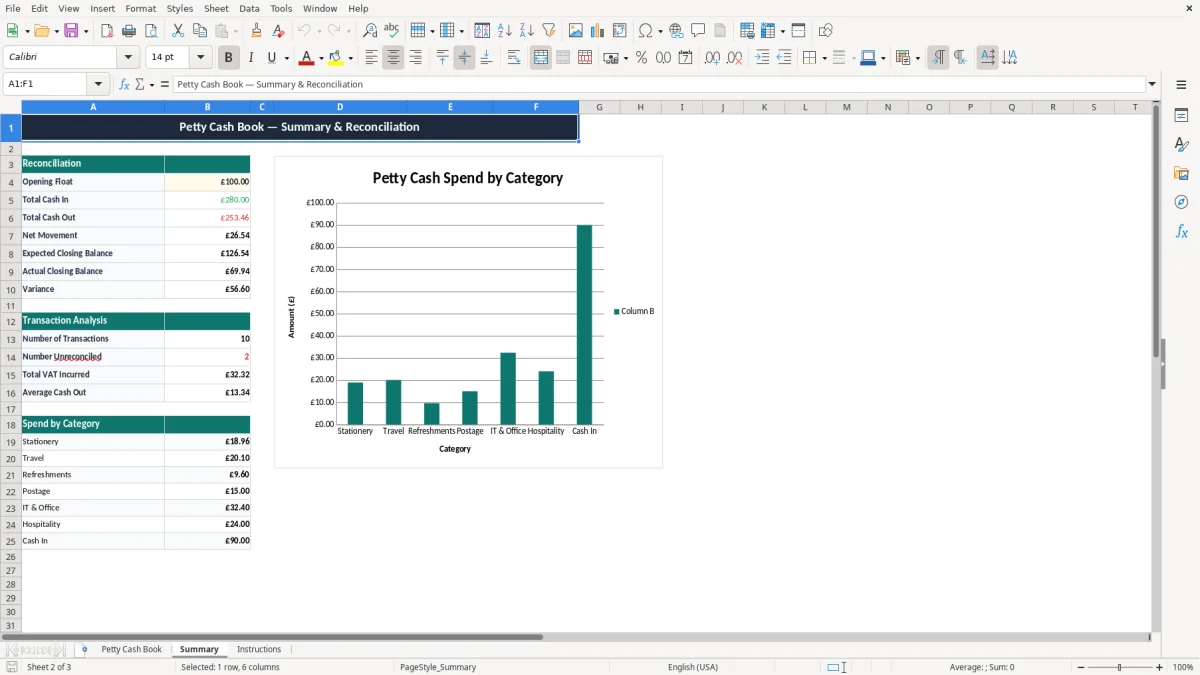The image size is (1200, 675).
Task: Toggle Align Left button
Action: click(x=371, y=58)
